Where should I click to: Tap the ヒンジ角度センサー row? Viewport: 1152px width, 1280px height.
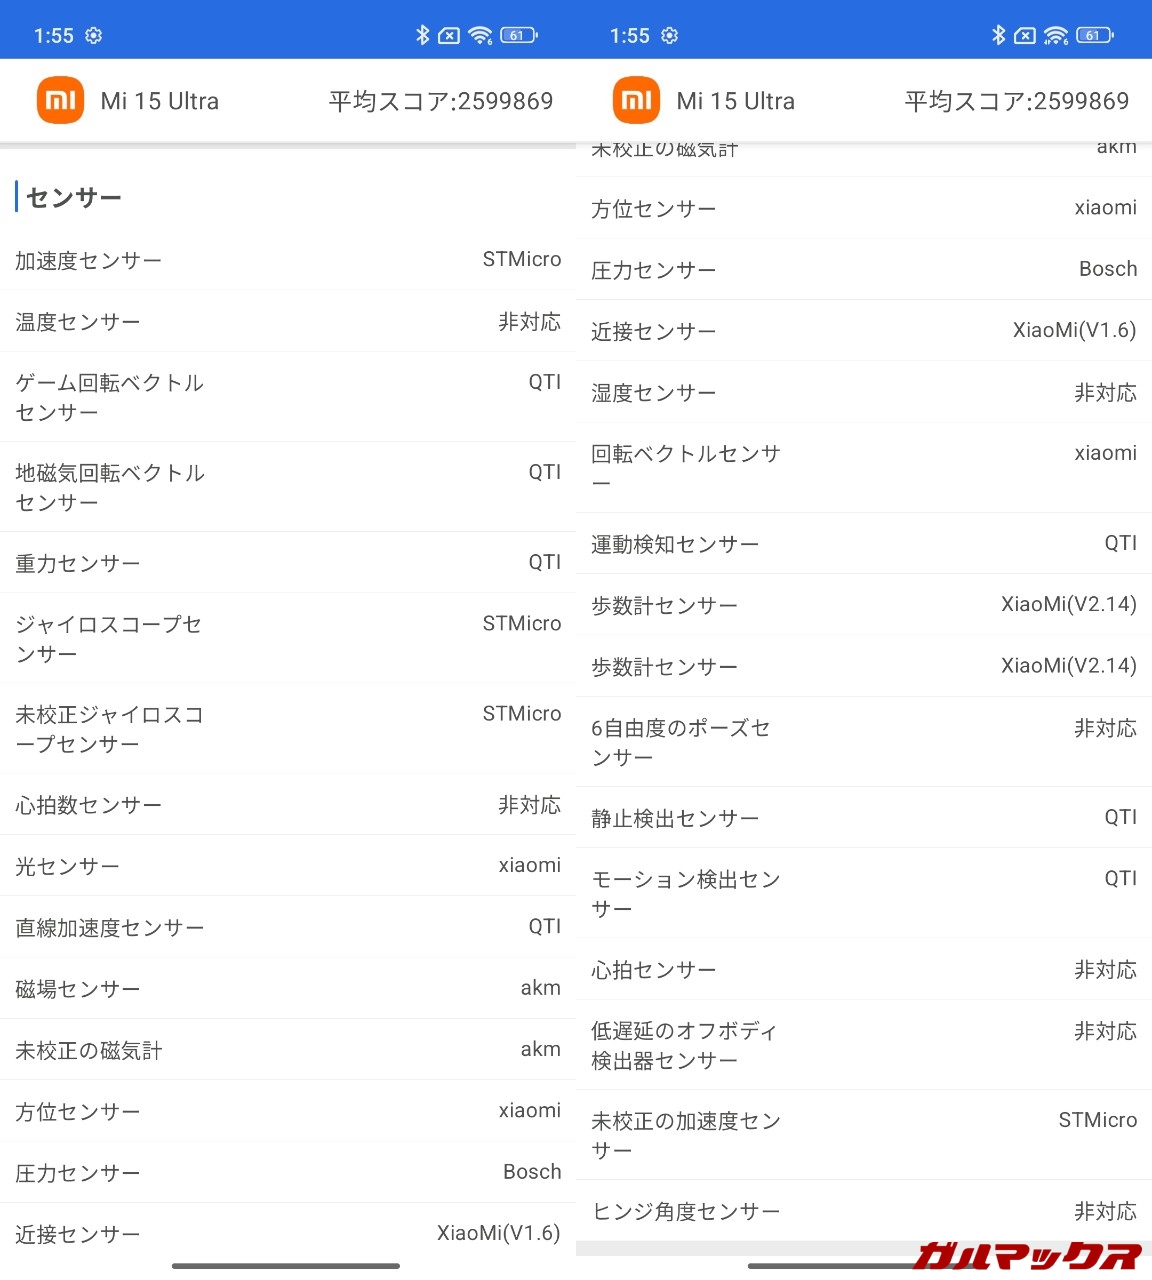[864, 1212]
